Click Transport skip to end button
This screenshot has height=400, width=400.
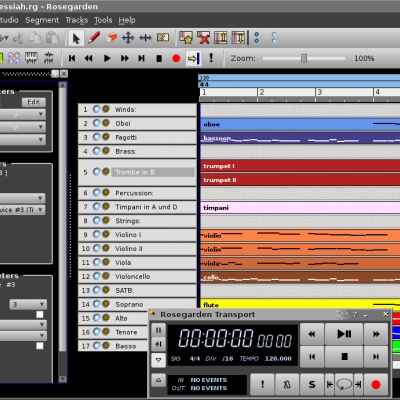(376, 357)
